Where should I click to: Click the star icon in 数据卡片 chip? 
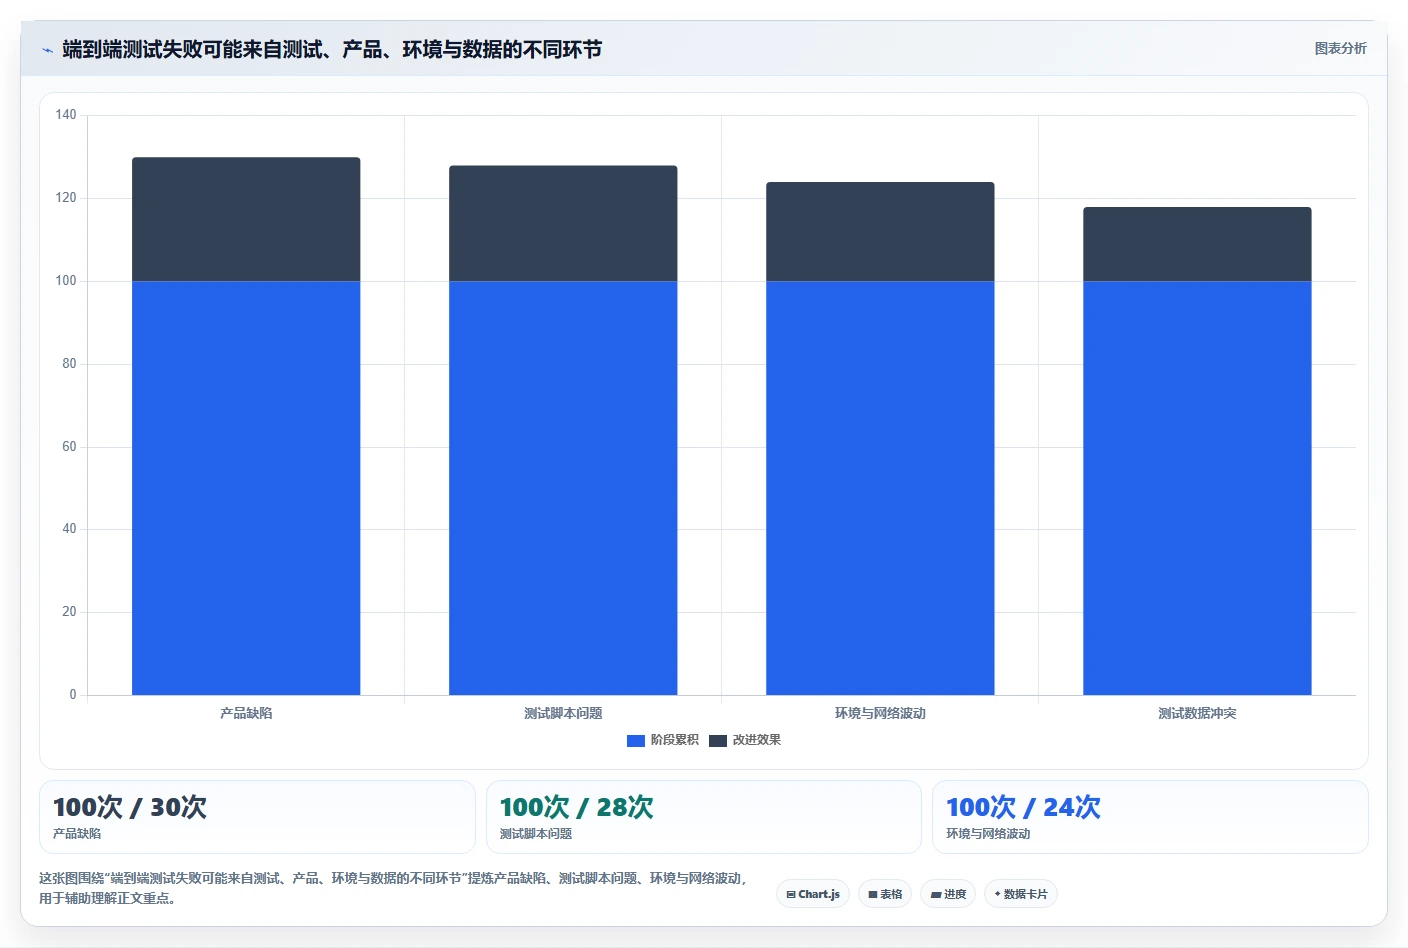pos(998,894)
